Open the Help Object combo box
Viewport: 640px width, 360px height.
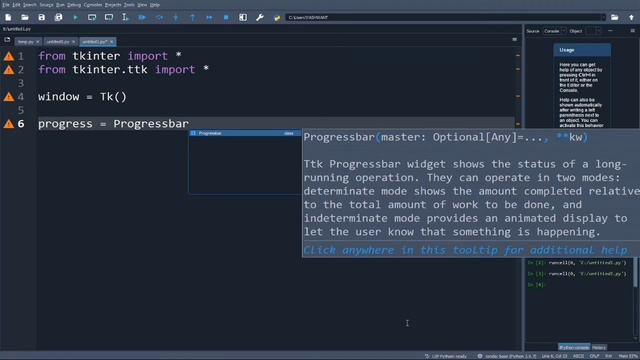click(593, 31)
